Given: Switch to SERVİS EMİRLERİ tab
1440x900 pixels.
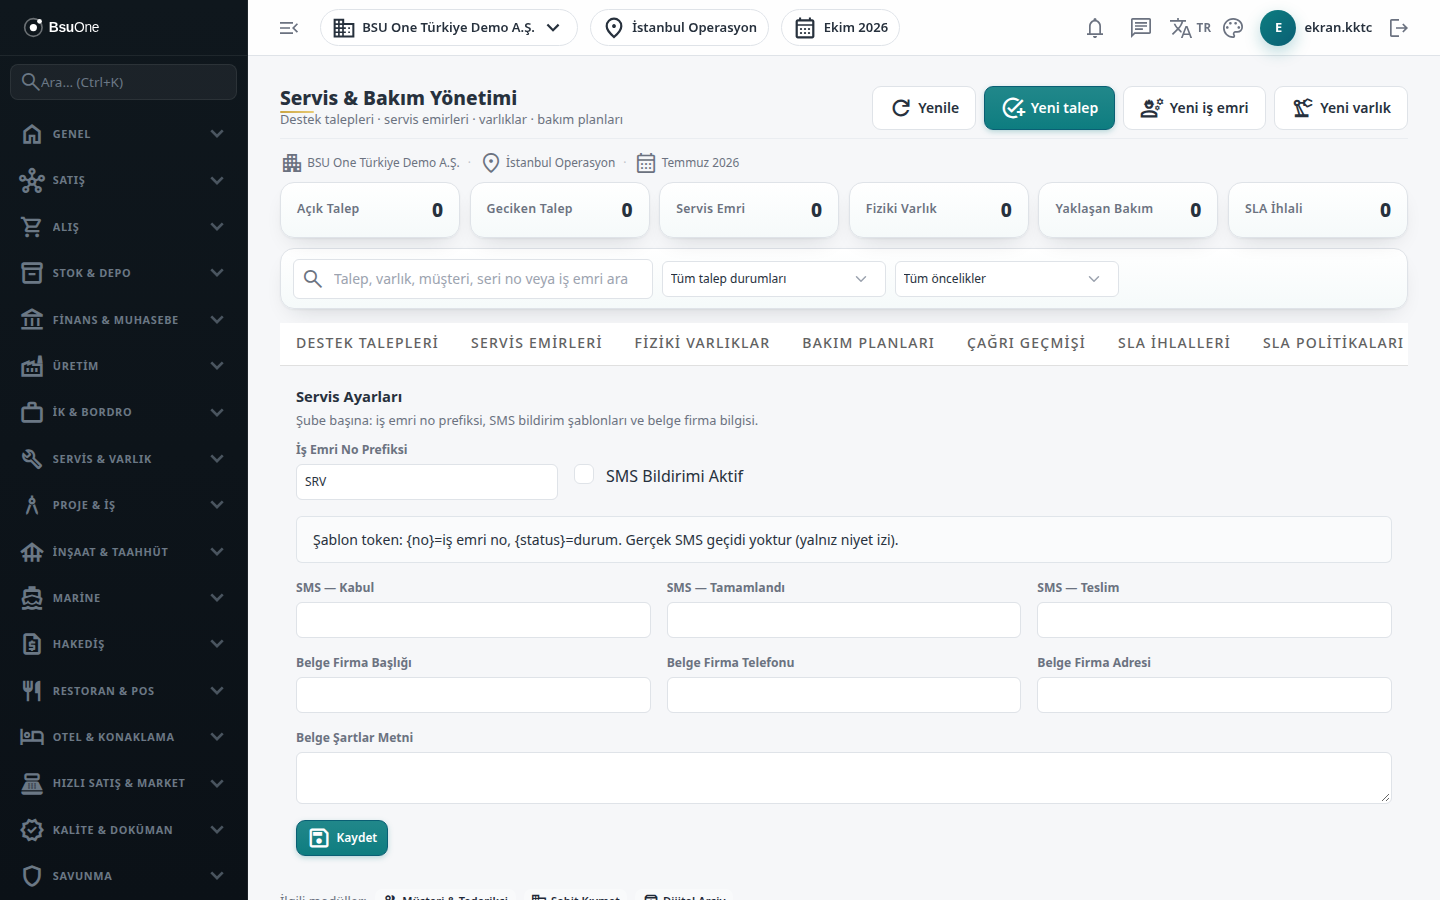Looking at the screenshot, I should click(536, 343).
